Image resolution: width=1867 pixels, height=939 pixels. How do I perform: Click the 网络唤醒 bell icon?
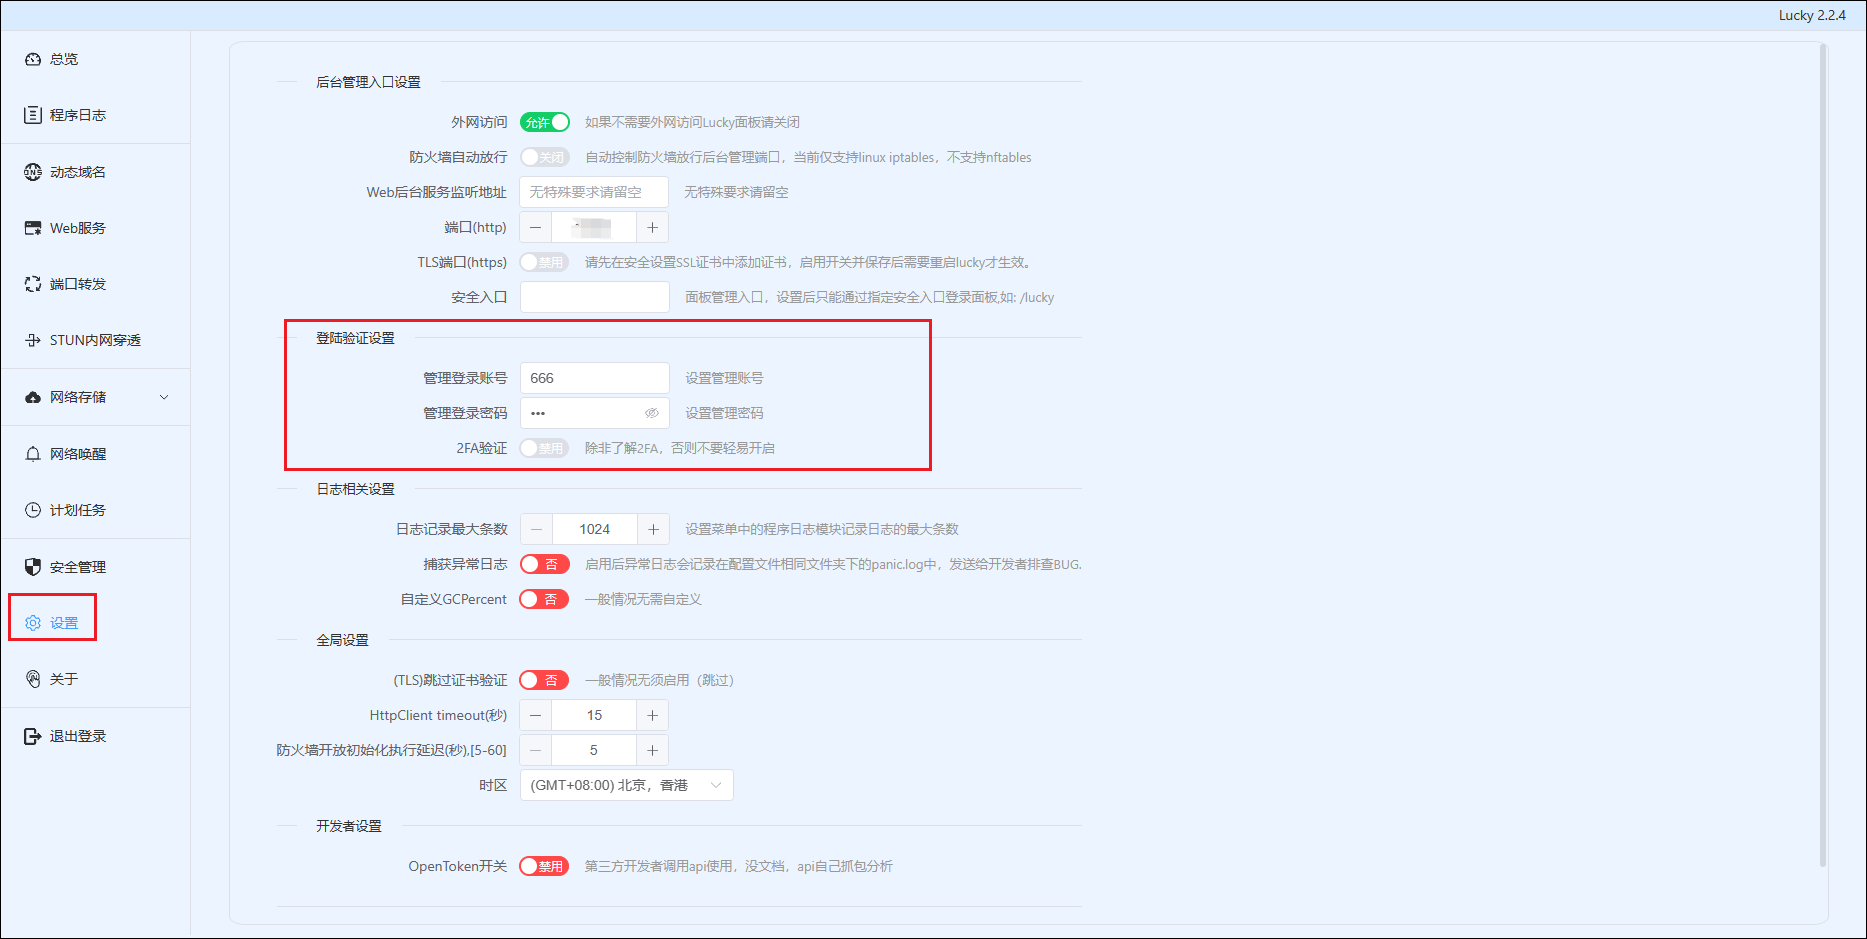tap(33, 454)
